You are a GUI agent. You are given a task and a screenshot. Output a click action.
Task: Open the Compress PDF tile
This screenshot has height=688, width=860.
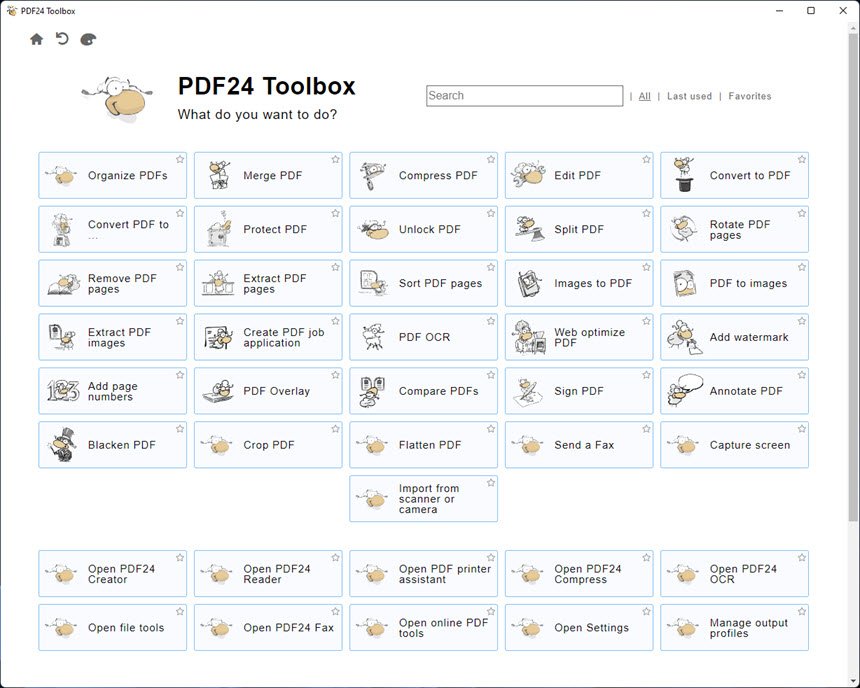point(423,176)
